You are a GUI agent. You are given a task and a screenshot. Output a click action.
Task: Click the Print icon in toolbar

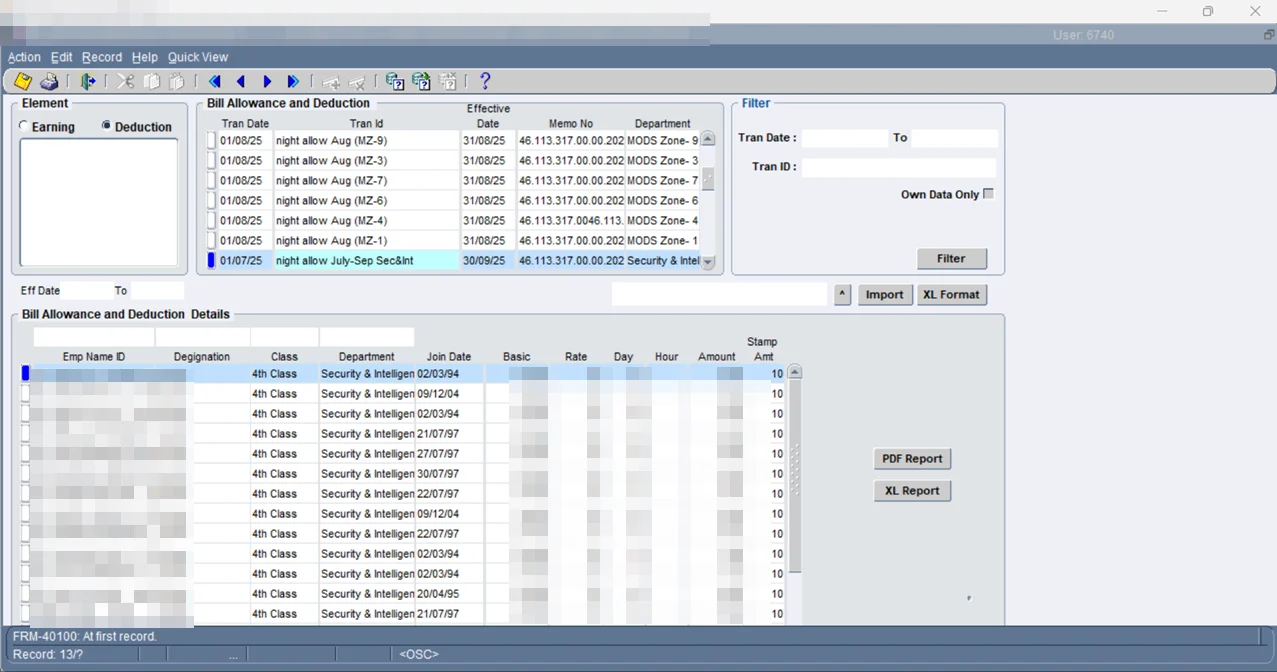click(x=49, y=82)
